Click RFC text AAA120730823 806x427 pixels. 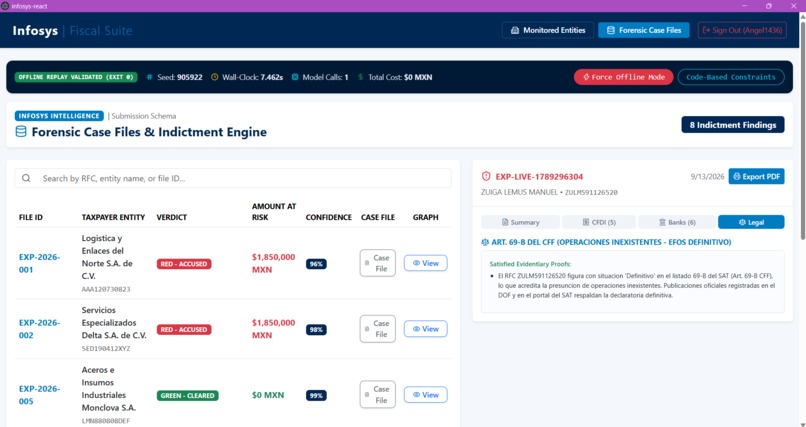click(x=106, y=289)
